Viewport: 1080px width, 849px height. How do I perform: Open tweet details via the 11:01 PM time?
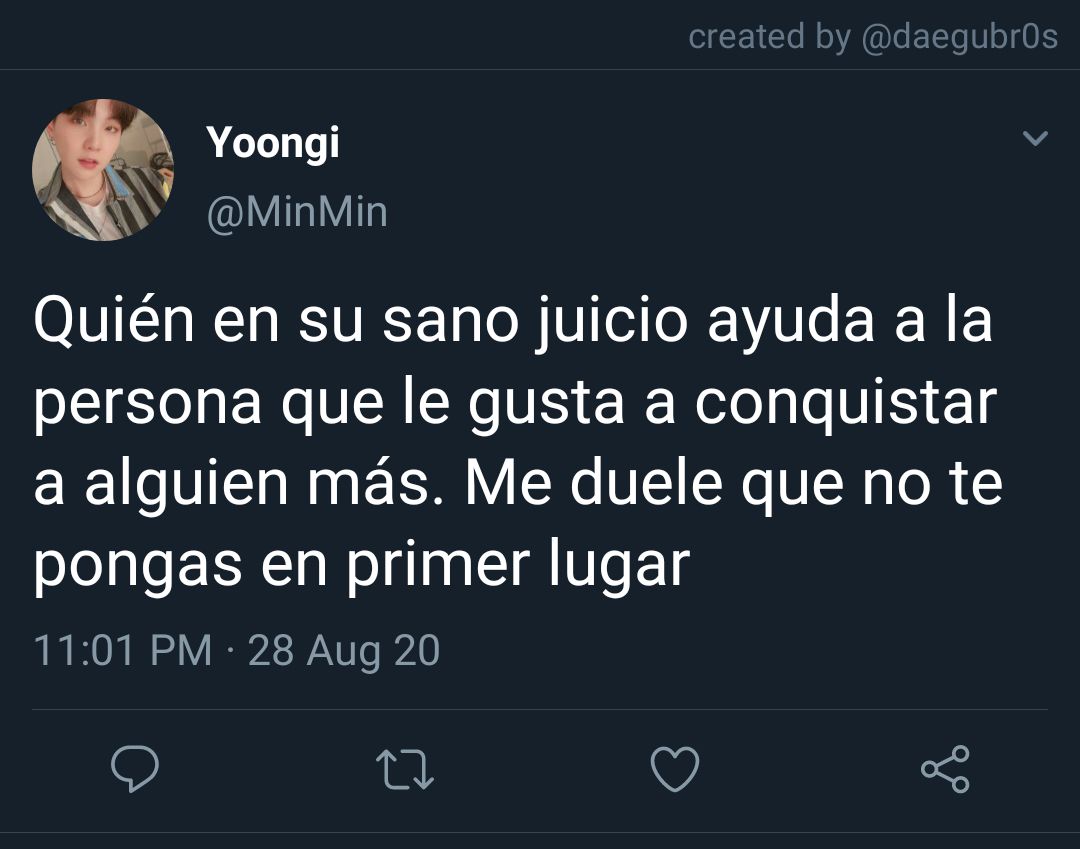tap(123, 650)
